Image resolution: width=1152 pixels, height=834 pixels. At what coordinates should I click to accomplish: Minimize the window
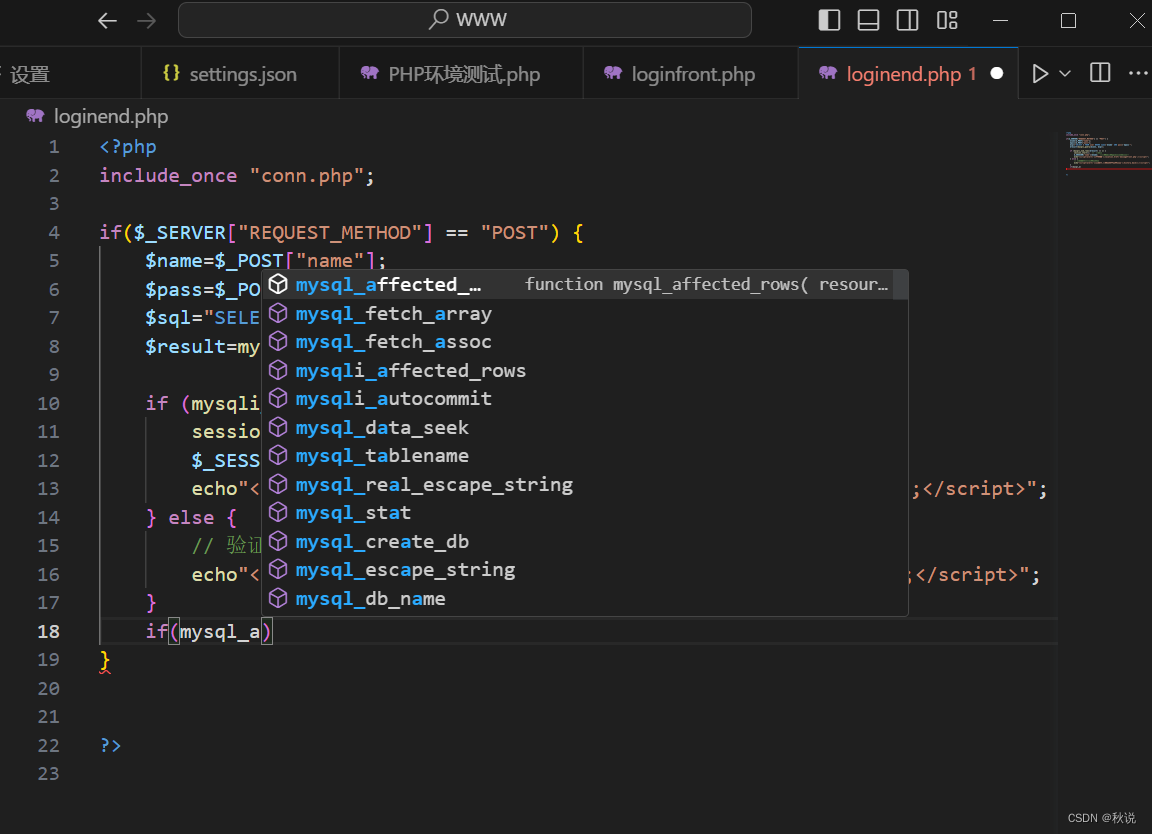click(x=1000, y=21)
